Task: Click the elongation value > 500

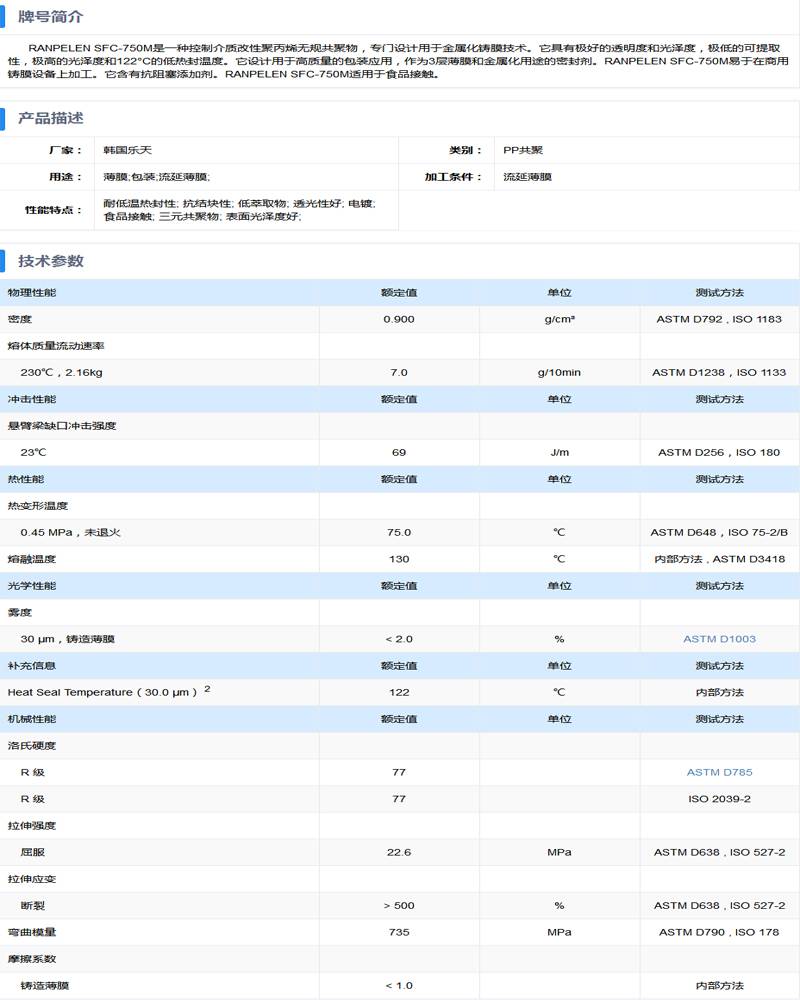Action: (x=399, y=906)
